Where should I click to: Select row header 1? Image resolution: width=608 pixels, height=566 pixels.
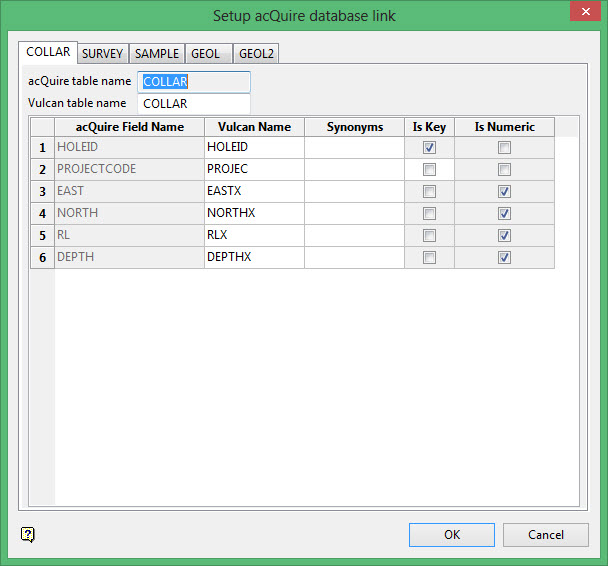pyautogui.click(x=43, y=147)
